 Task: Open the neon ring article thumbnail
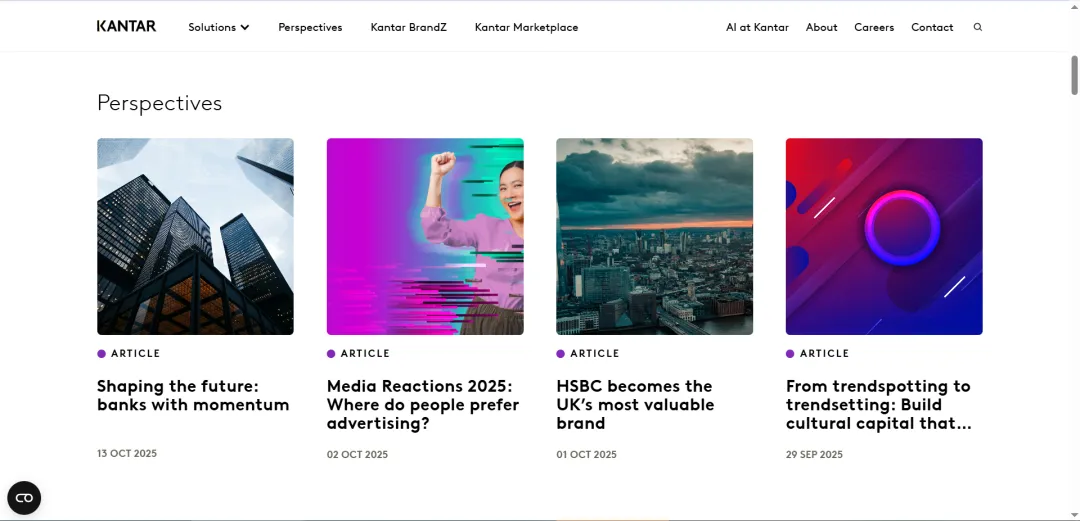[884, 236]
